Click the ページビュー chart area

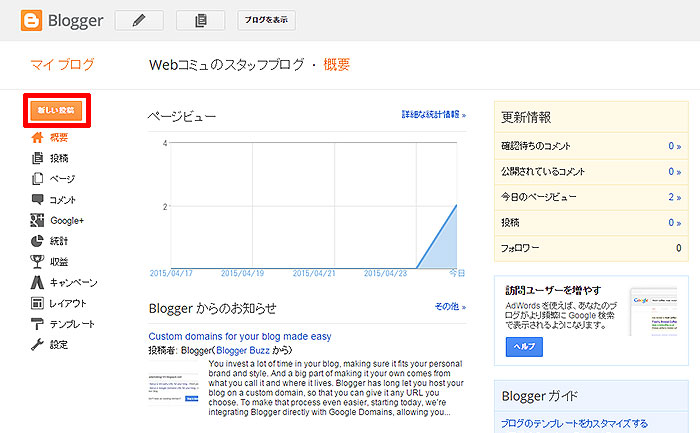point(314,205)
